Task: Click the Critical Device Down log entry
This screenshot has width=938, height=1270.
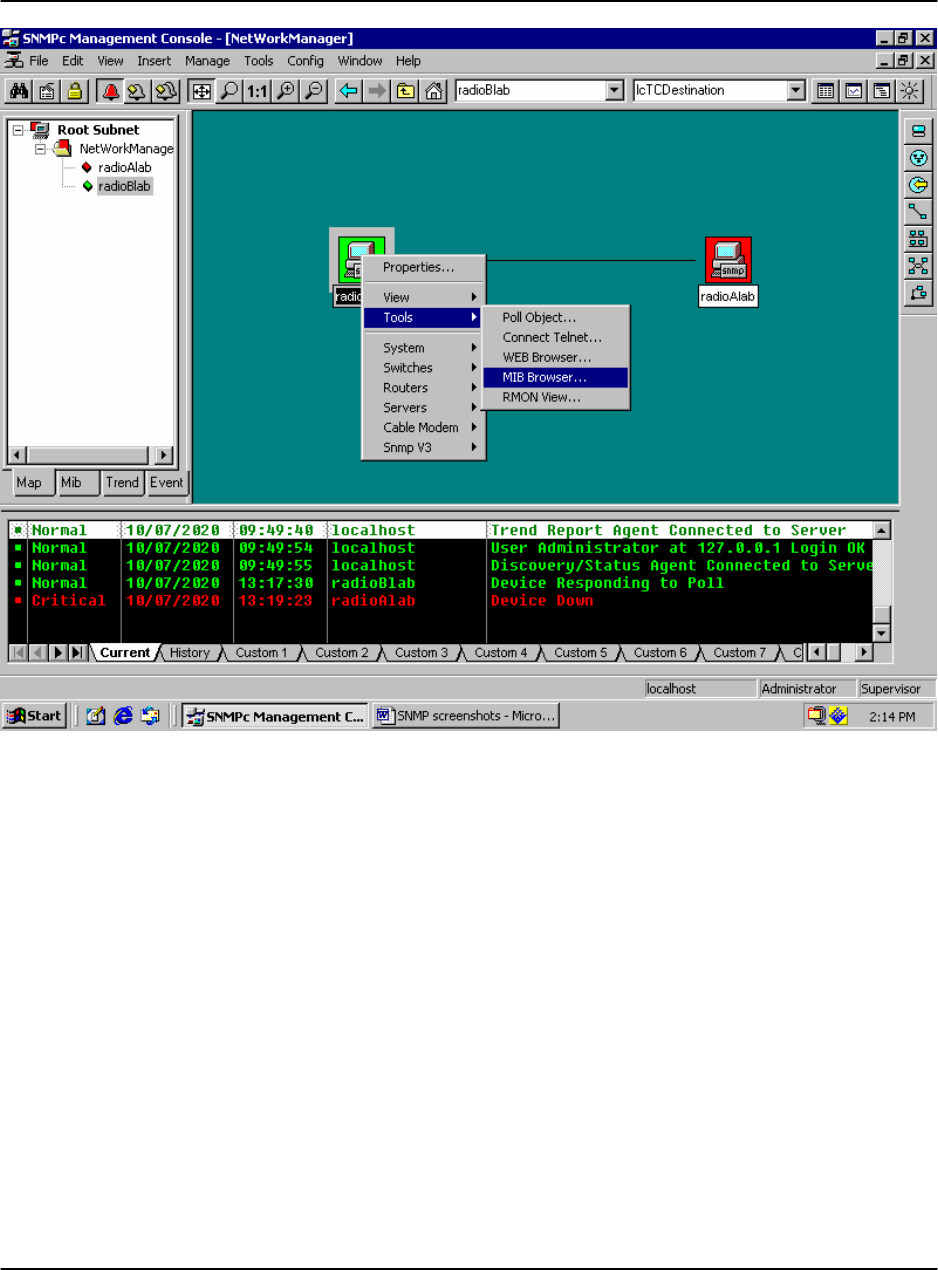Action: [x=440, y=601]
